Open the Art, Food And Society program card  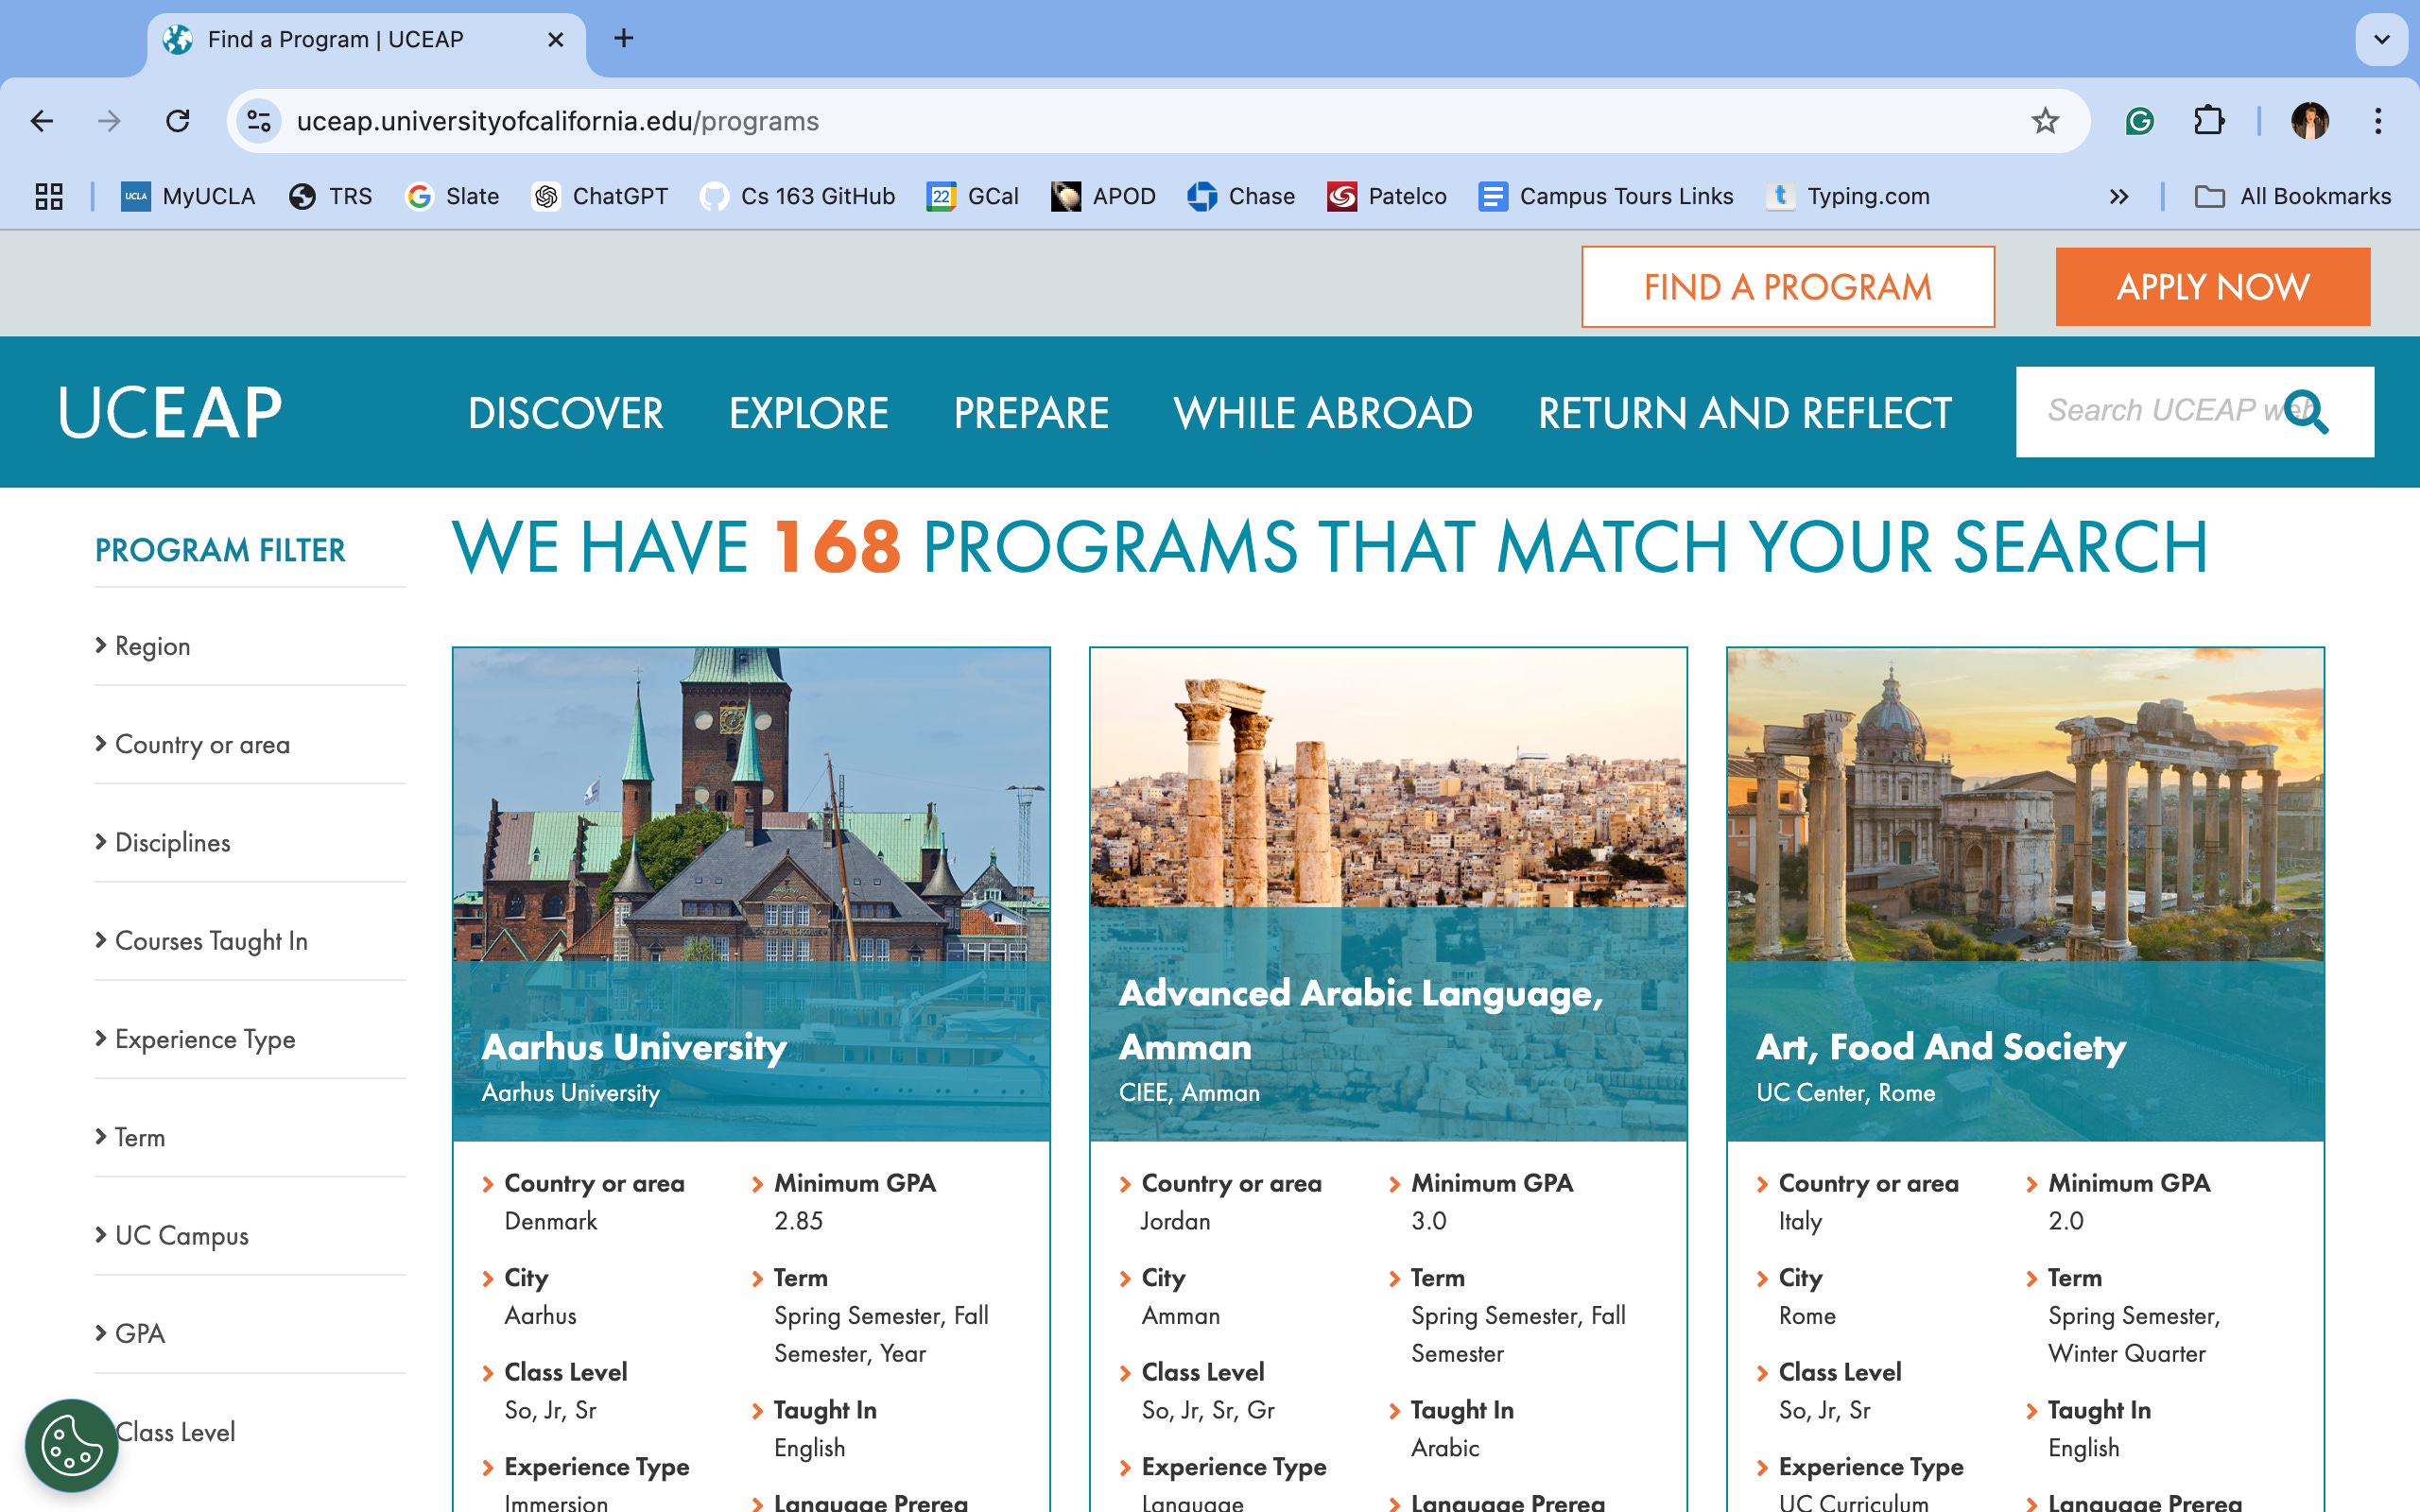tap(1940, 1046)
